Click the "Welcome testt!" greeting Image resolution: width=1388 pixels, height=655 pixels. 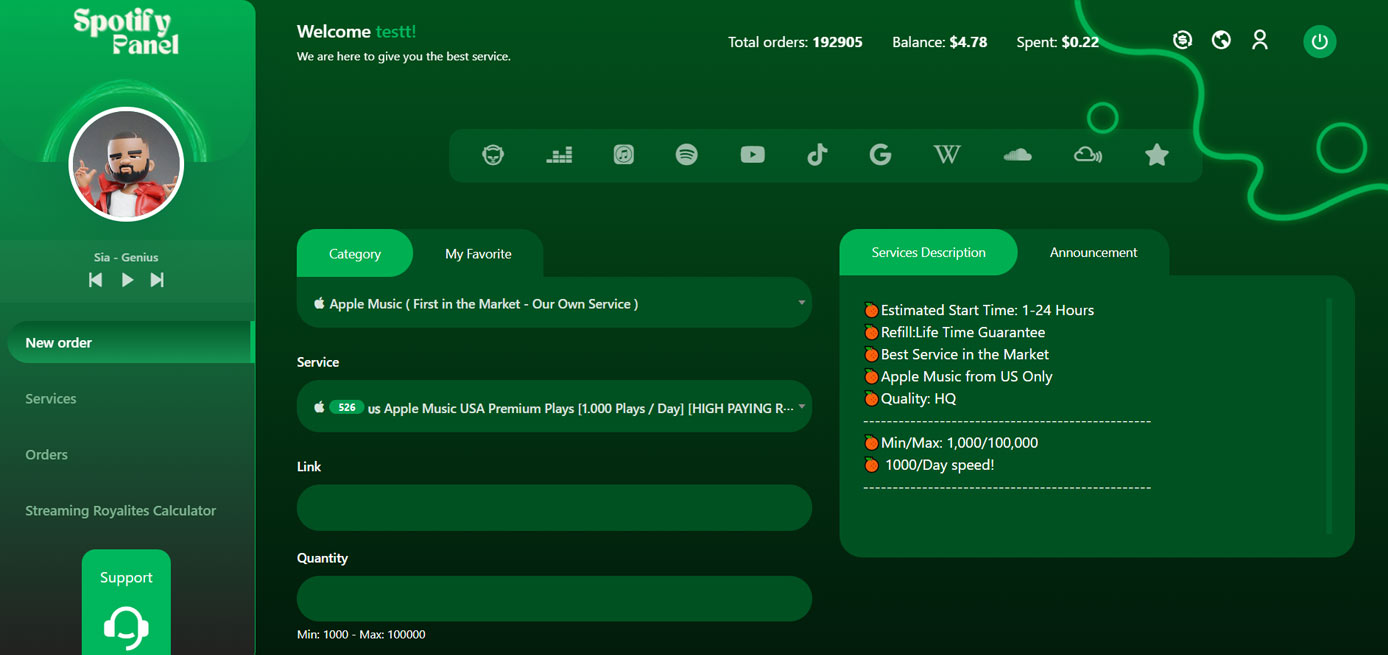pyautogui.click(x=356, y=31)
